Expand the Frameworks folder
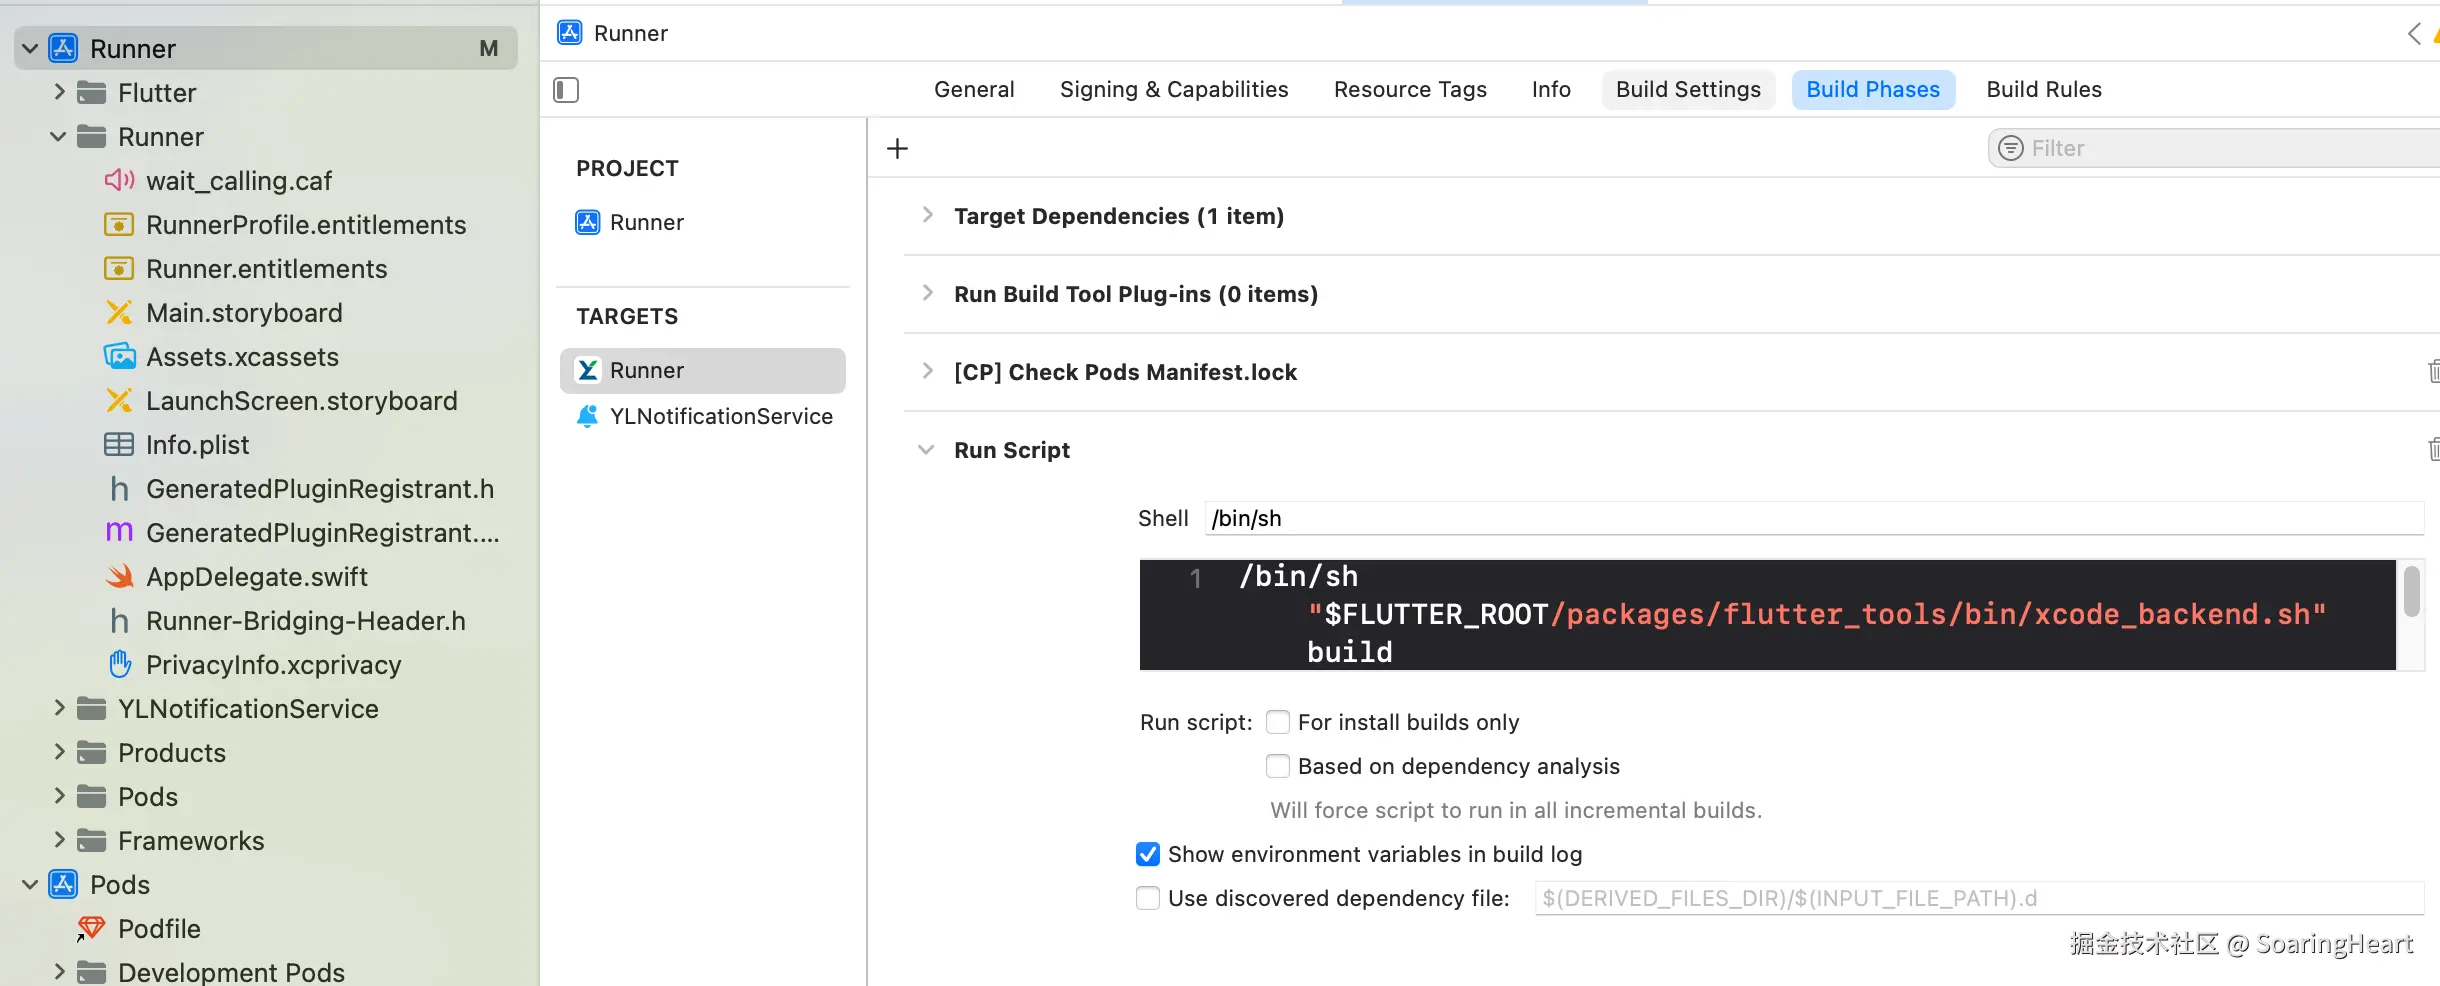 58,840
